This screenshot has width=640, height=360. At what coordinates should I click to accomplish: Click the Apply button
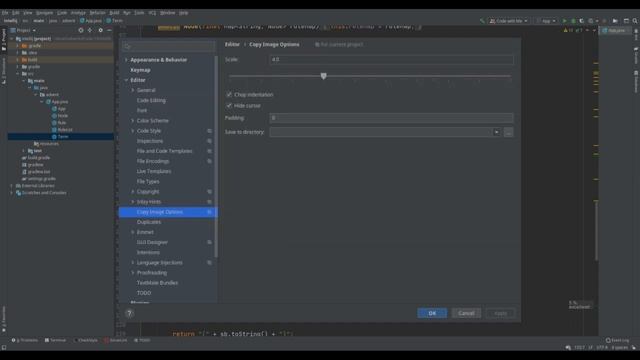[x=500, y=313]
